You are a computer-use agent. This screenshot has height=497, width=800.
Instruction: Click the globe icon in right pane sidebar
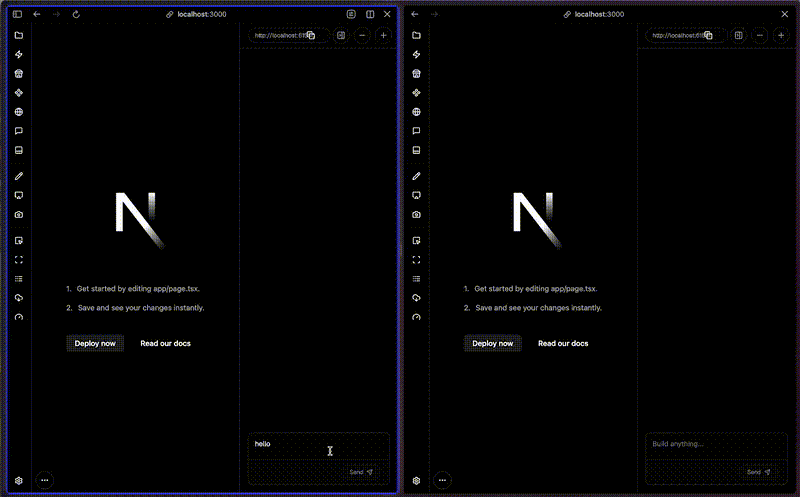point(416,112)
